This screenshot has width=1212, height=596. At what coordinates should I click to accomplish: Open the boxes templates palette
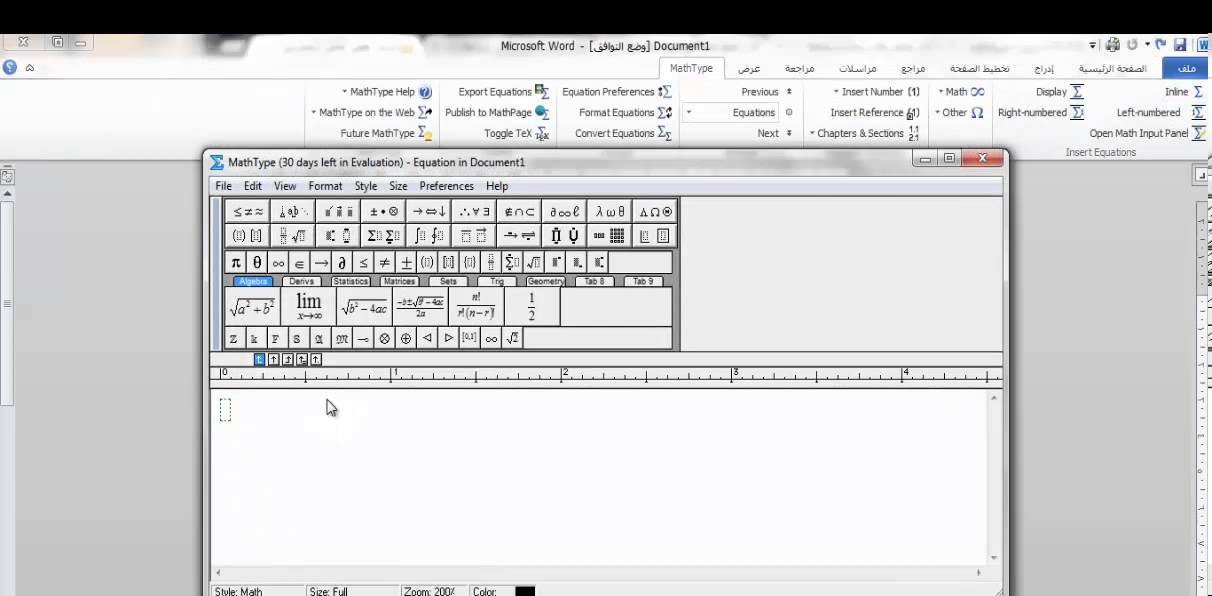coord(655,236)
